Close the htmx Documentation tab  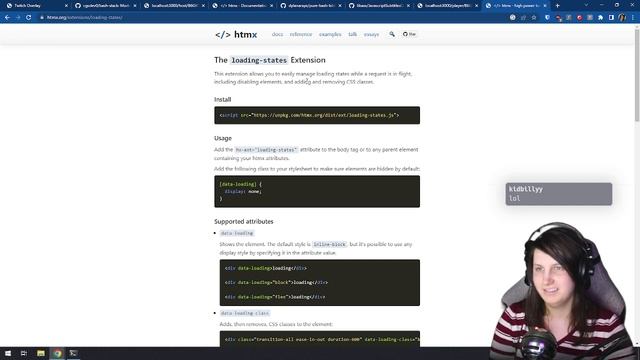pyautogui.click(x=271, y=6)
